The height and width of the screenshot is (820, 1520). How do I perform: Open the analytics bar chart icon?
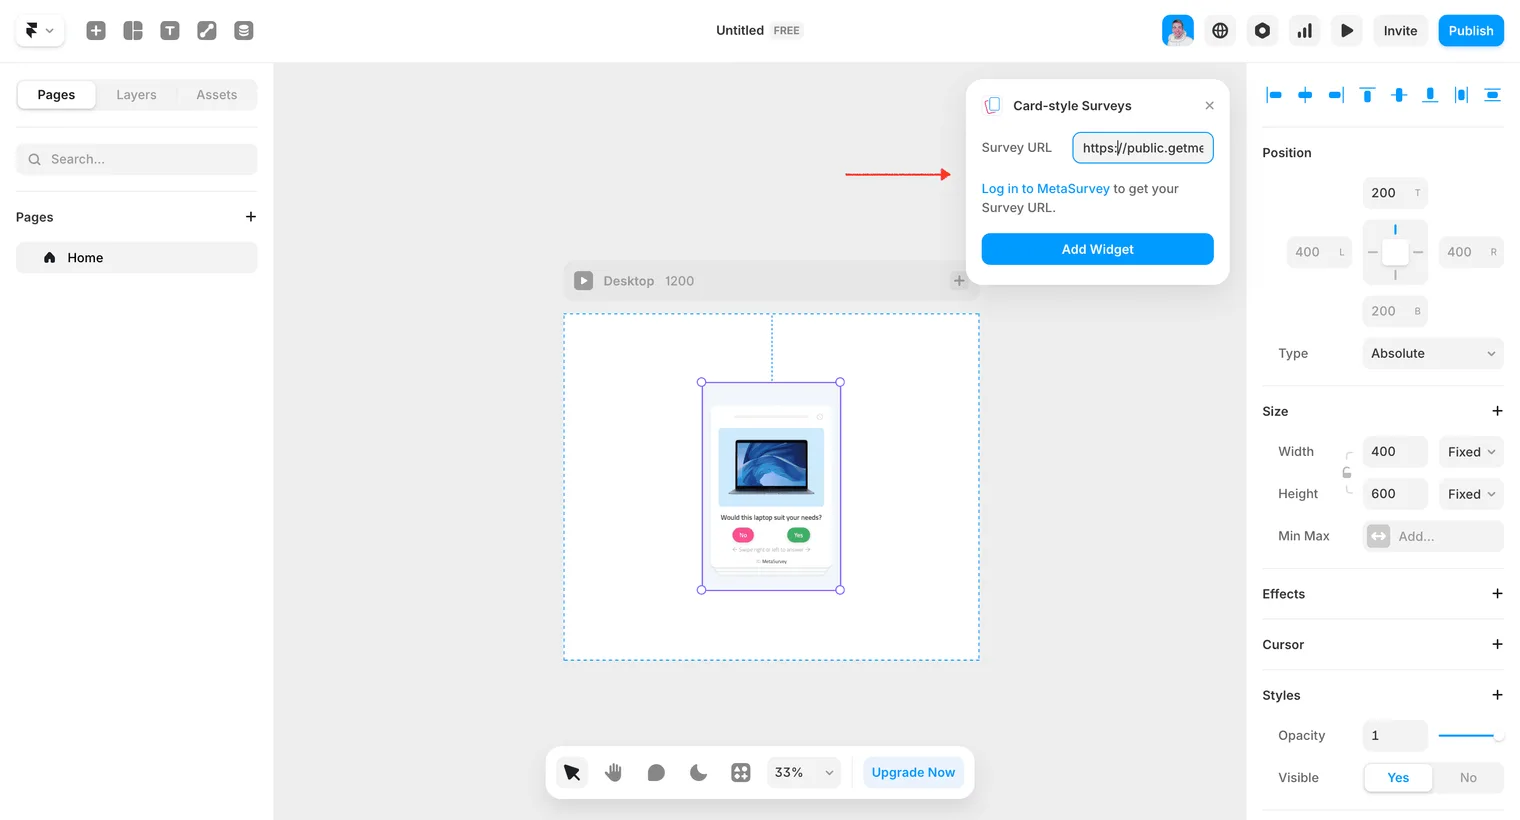(1305, 31)
